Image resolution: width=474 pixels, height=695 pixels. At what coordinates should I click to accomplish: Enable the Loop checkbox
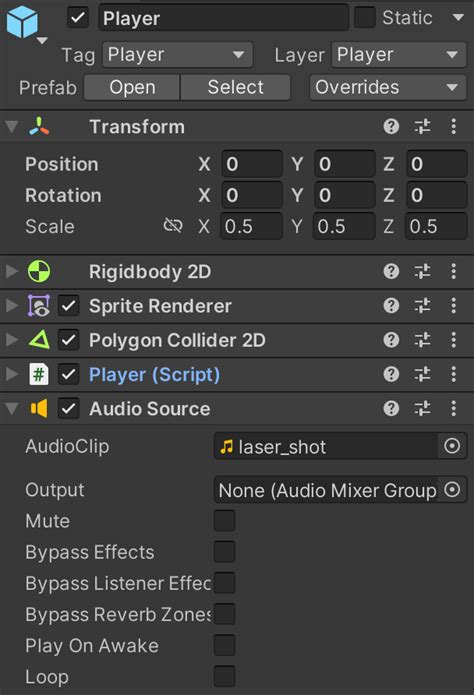pos(224,676)
